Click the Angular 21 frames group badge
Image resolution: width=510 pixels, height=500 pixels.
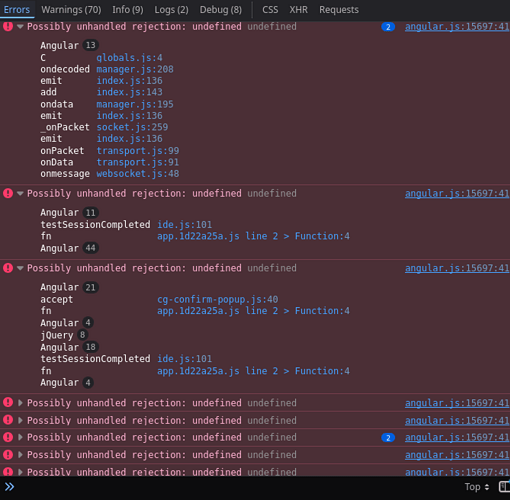click(x=91, y=287)
